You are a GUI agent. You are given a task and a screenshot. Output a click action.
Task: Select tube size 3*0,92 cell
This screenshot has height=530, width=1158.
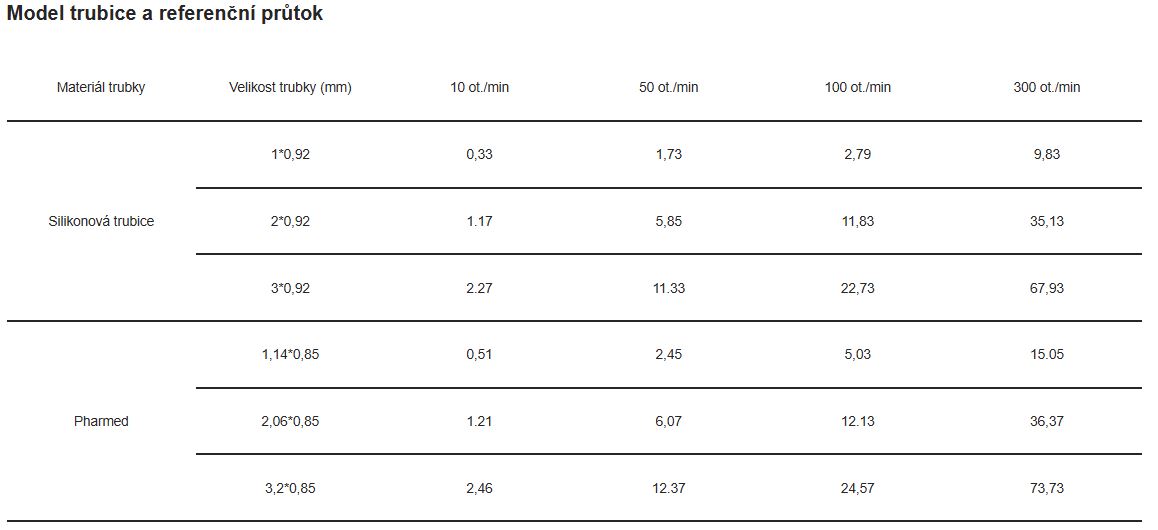coord(290,288)
